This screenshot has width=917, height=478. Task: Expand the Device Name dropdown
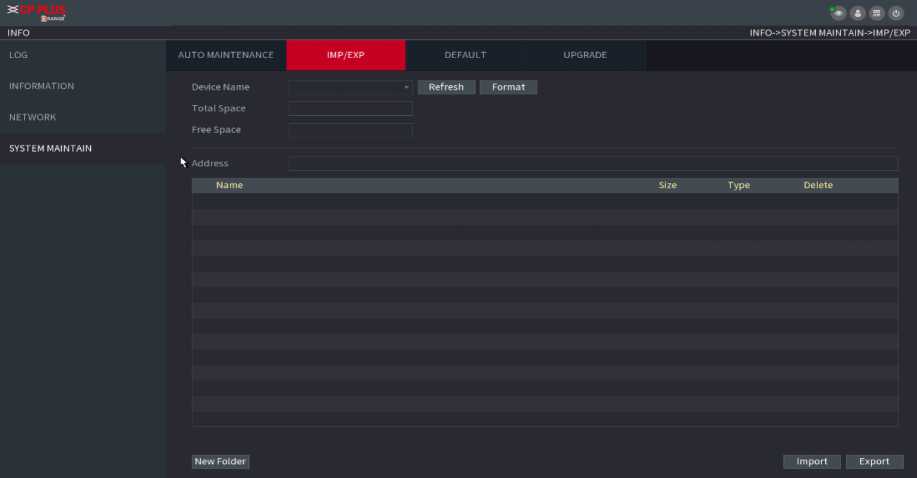point(350,87)
